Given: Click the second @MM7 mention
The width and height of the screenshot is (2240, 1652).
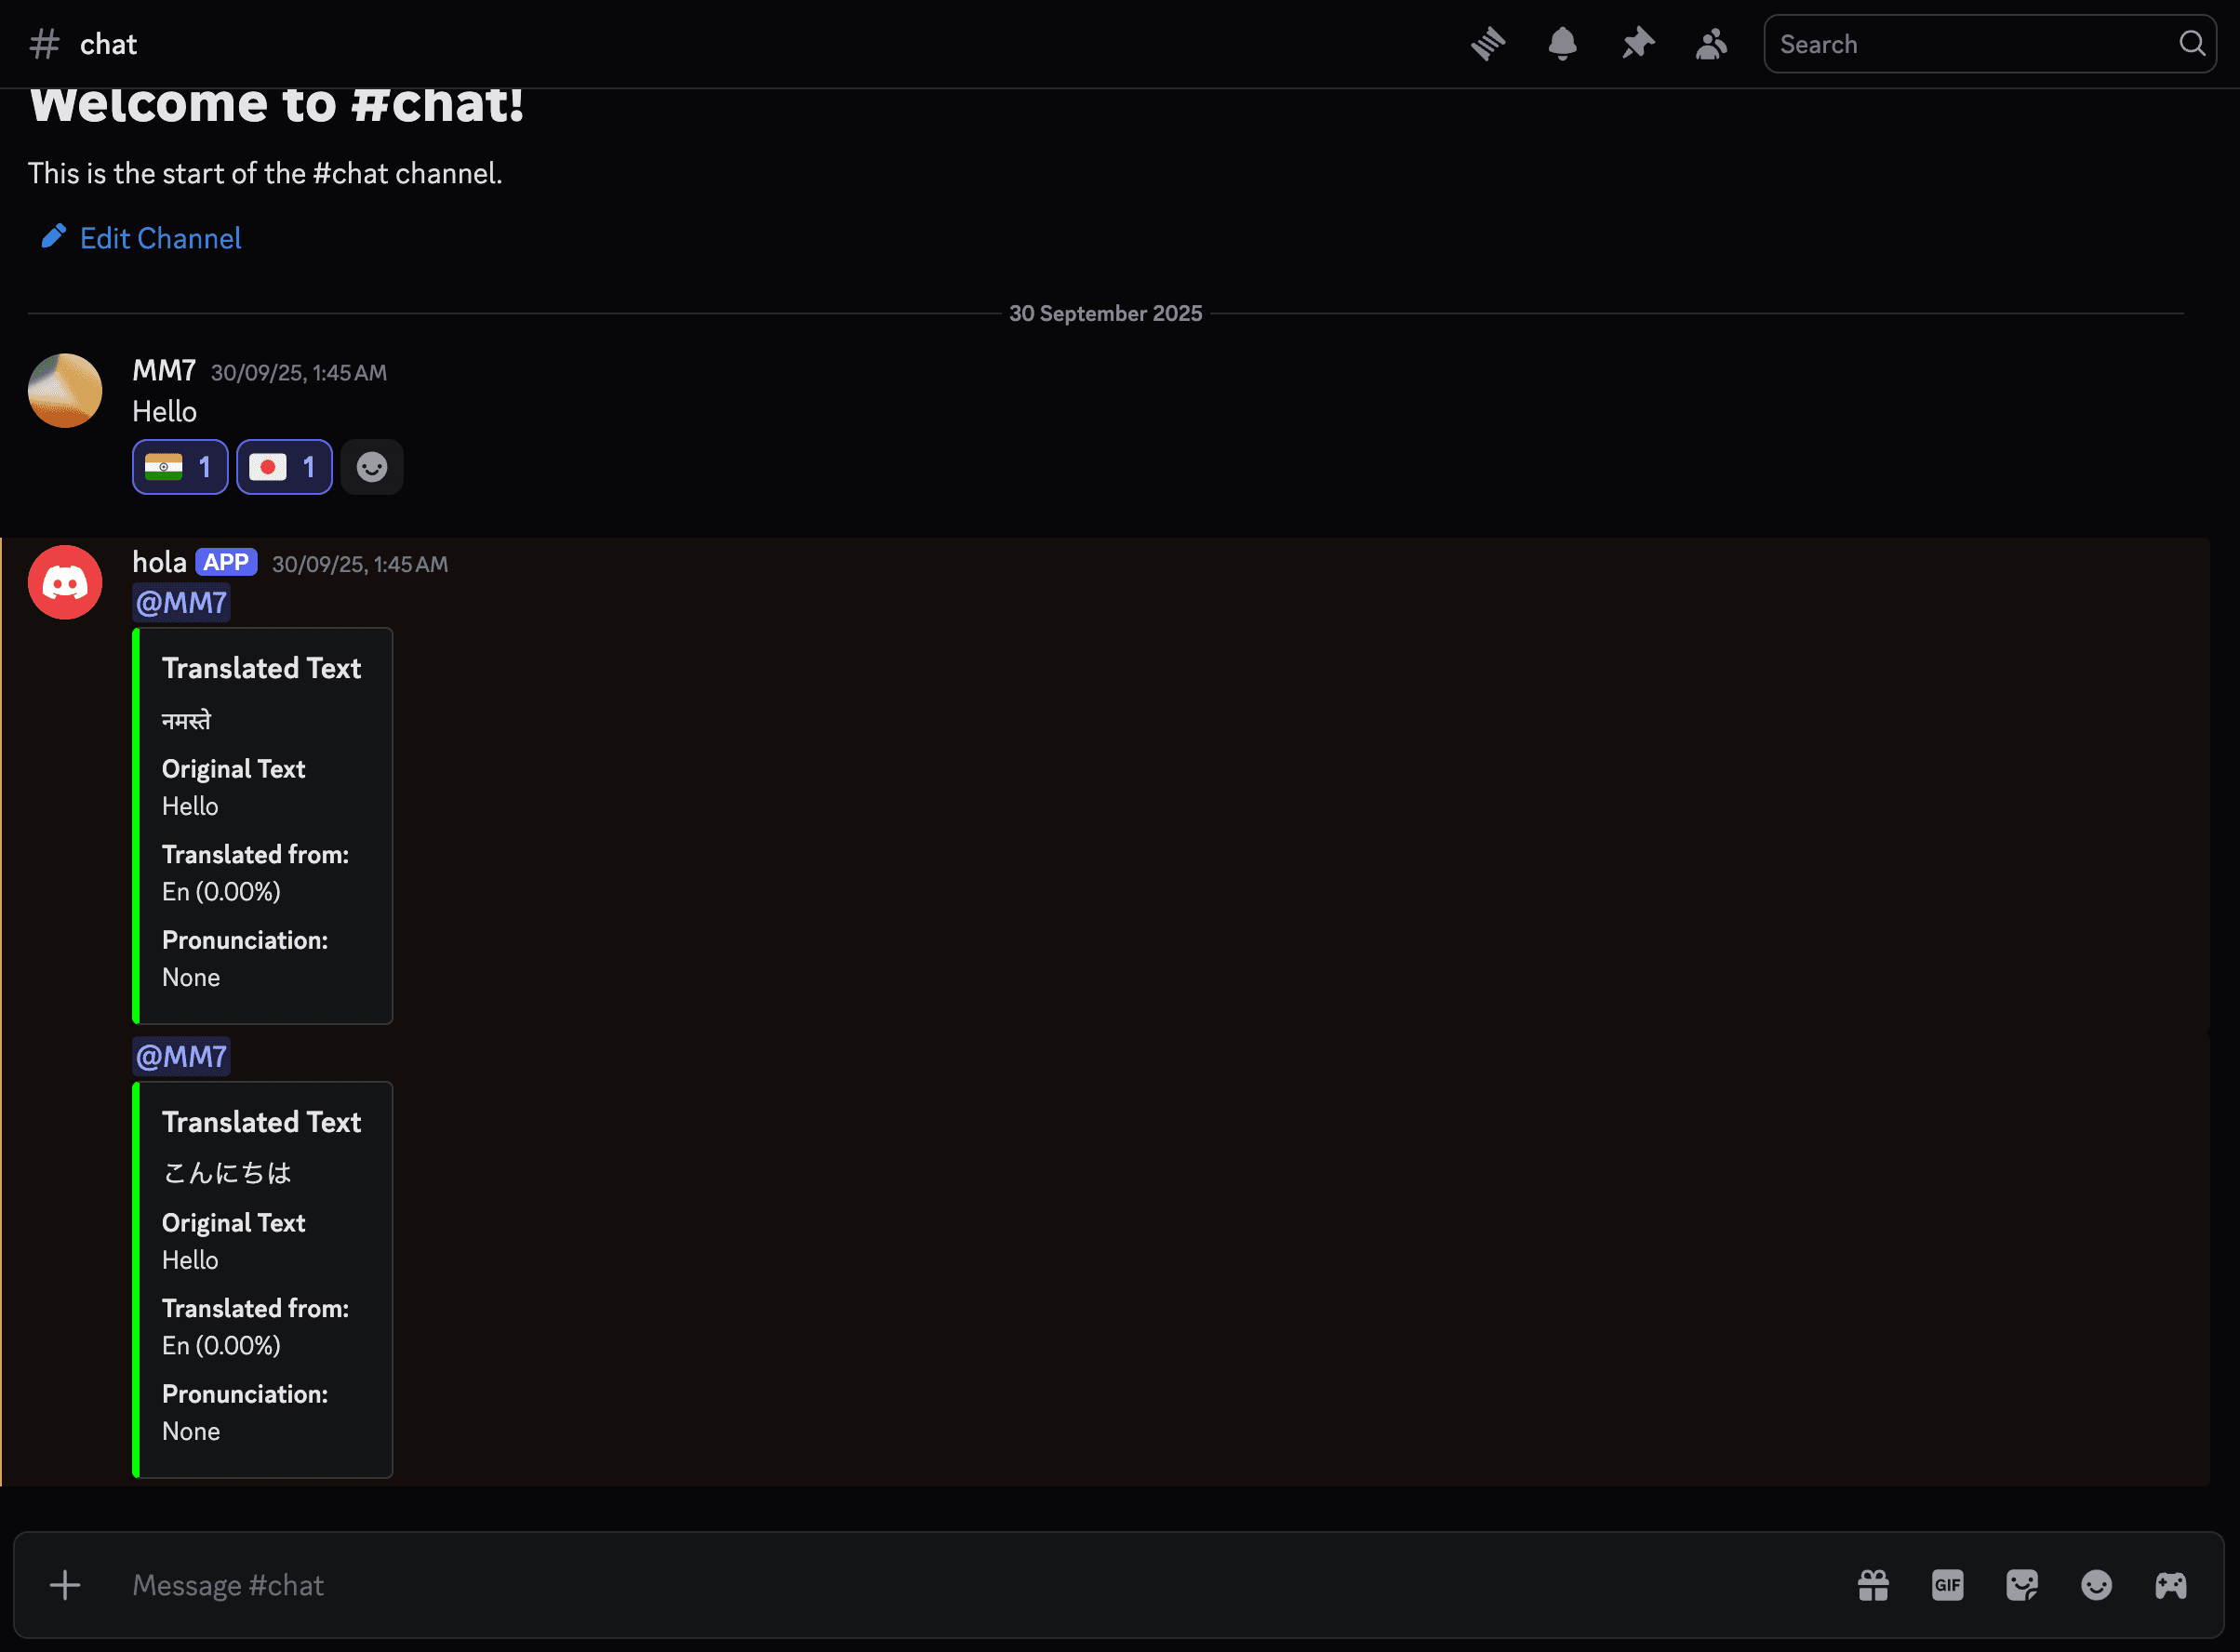Looking at the screenshot, I should tap(181, 1057).
